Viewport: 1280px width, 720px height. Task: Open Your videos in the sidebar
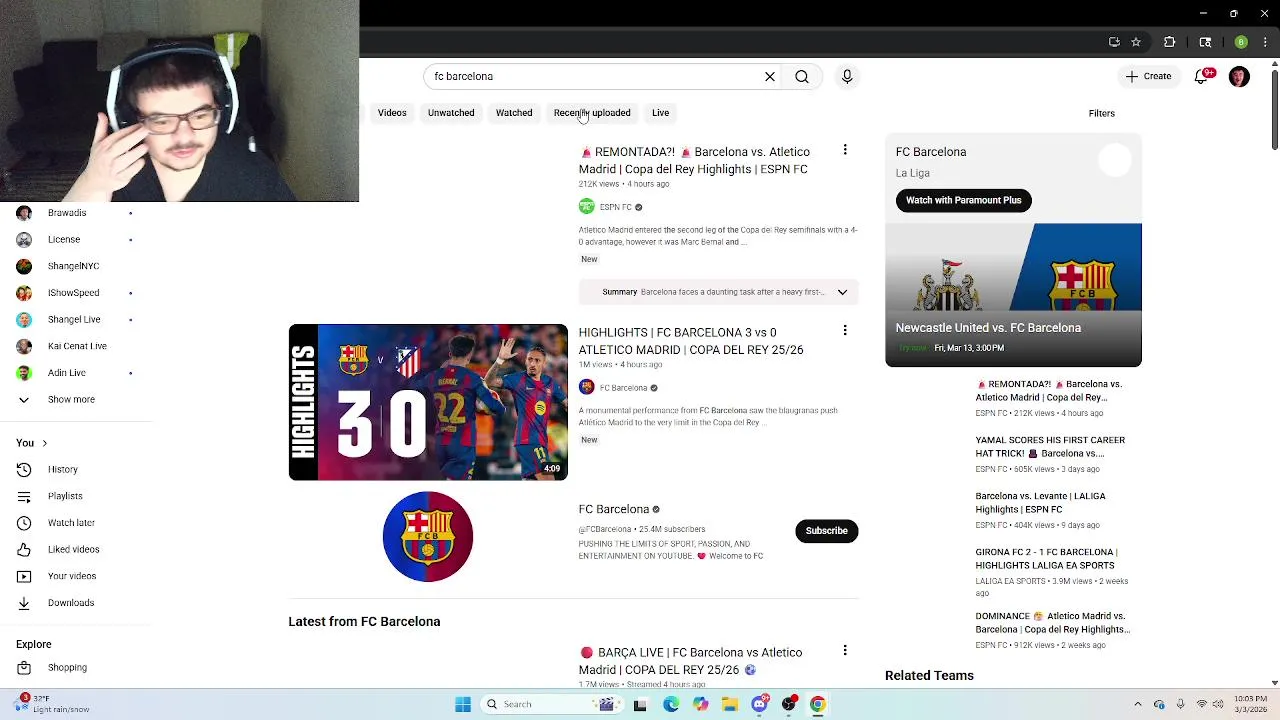coord(72,576)
